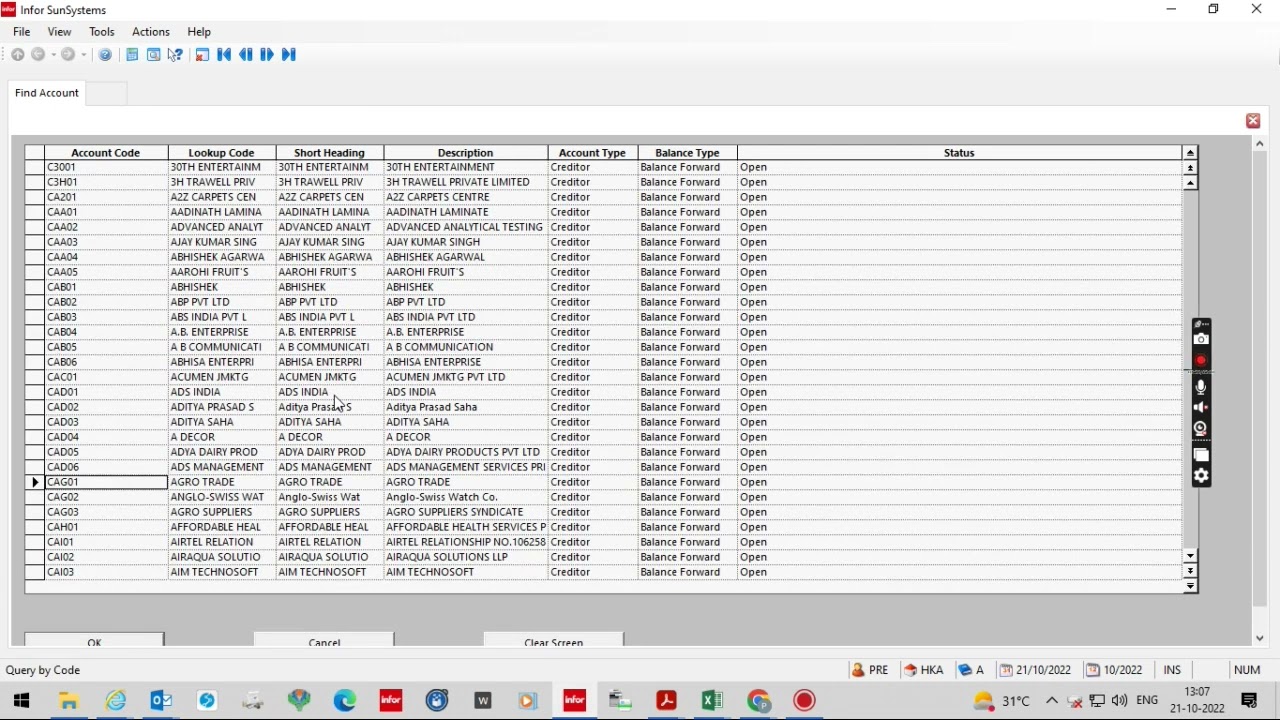Image resolution: width=1280 pixels, height=720 pixels.
Task: Click the Balance Type column header
Action: tap(688, 153)
